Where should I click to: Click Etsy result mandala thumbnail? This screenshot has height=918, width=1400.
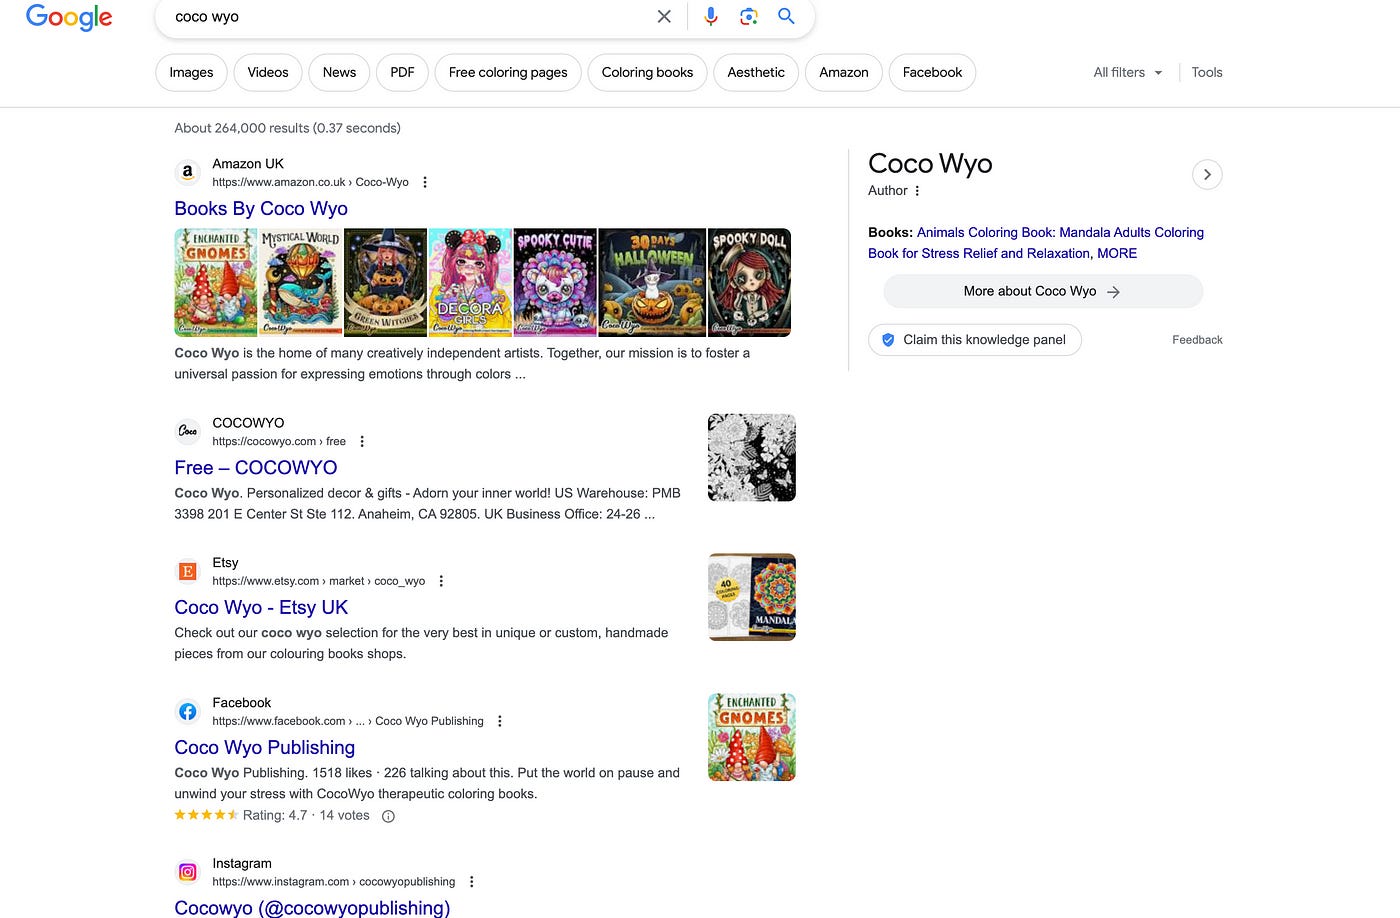752,597
